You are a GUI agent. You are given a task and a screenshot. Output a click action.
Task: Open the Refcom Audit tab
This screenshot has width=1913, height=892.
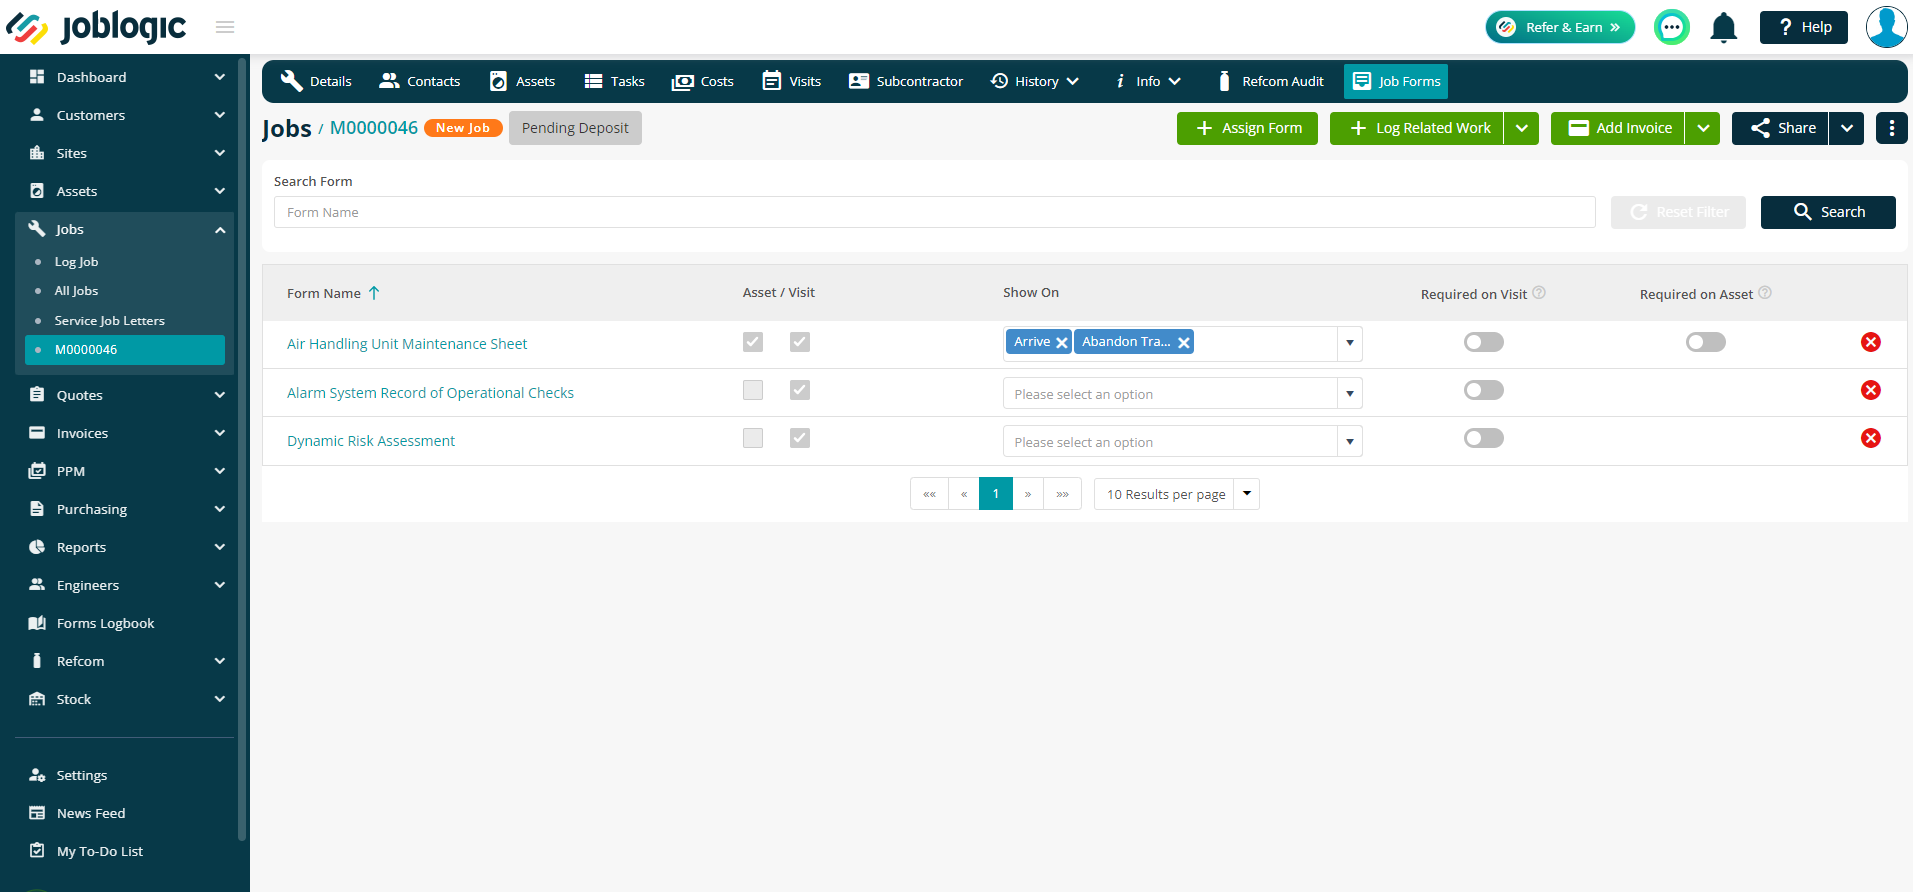(x=1270, y=81)
